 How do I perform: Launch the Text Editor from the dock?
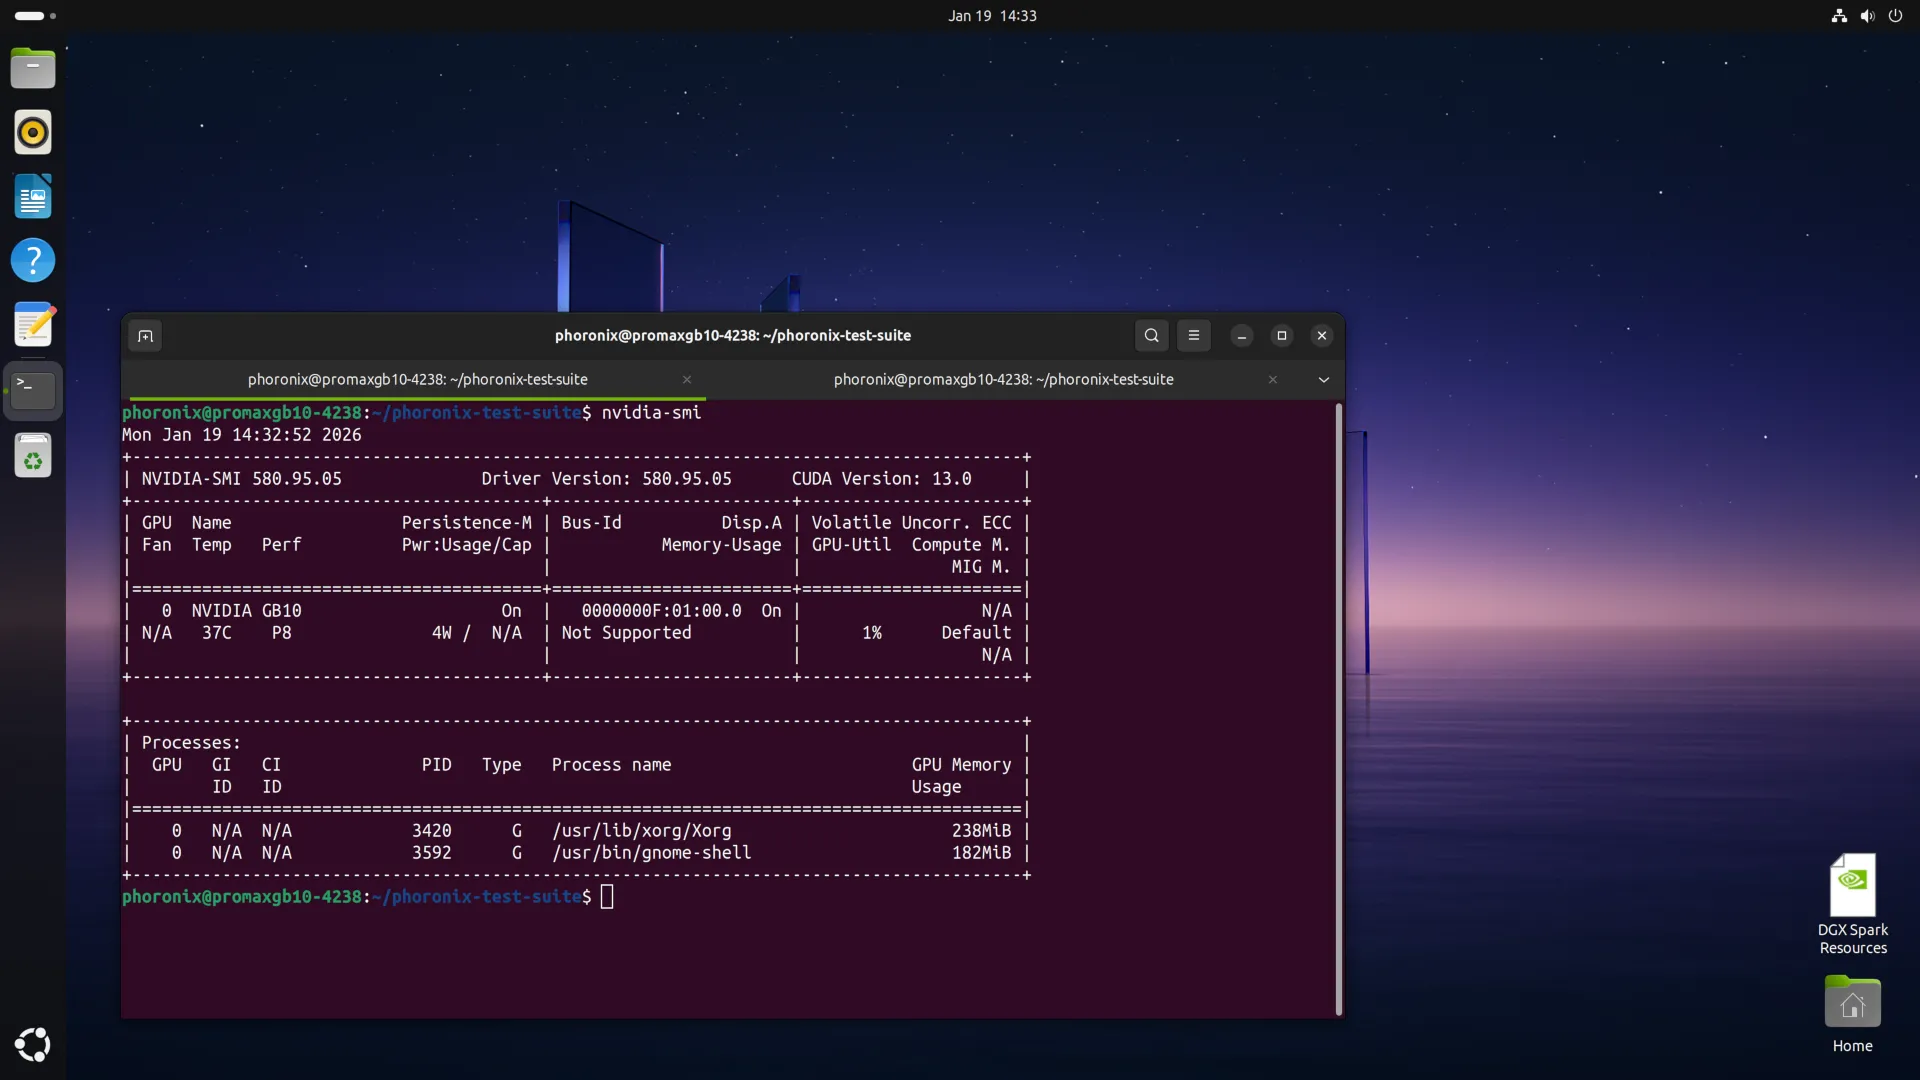tap(33, 325)
